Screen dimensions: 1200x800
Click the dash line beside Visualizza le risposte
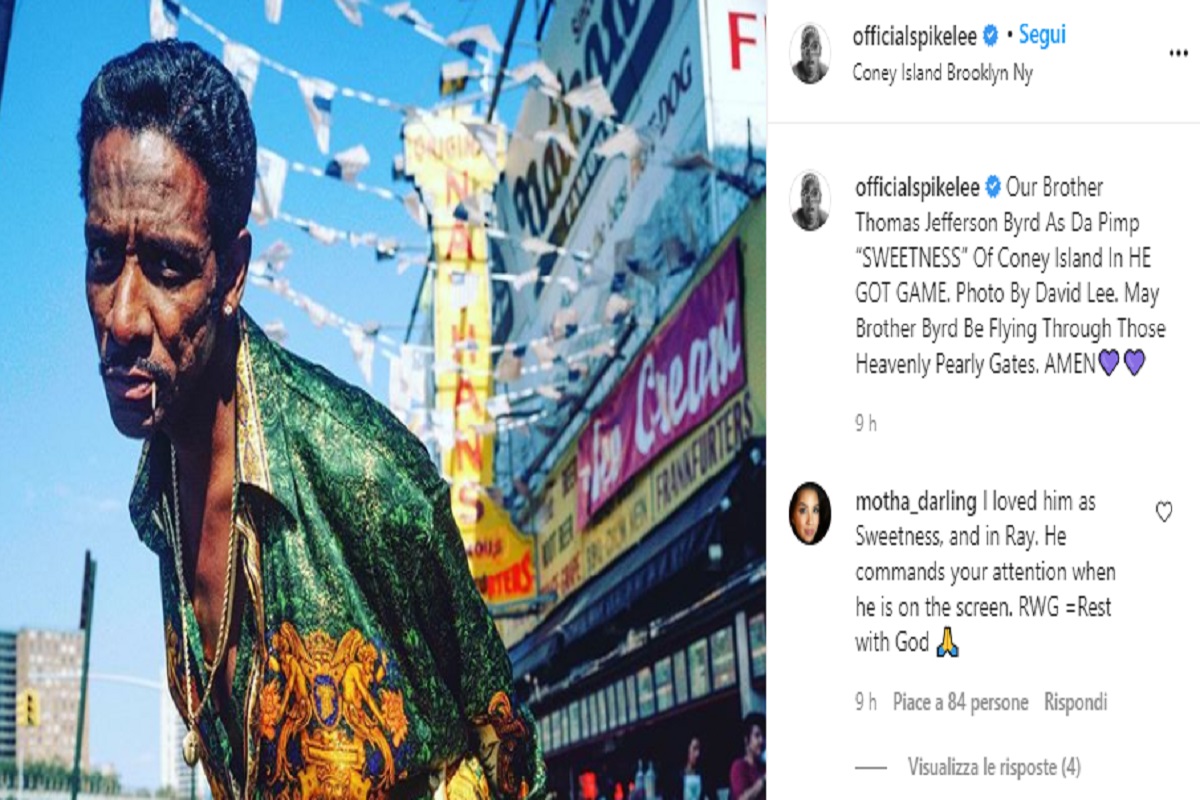[x=871, y=767]
